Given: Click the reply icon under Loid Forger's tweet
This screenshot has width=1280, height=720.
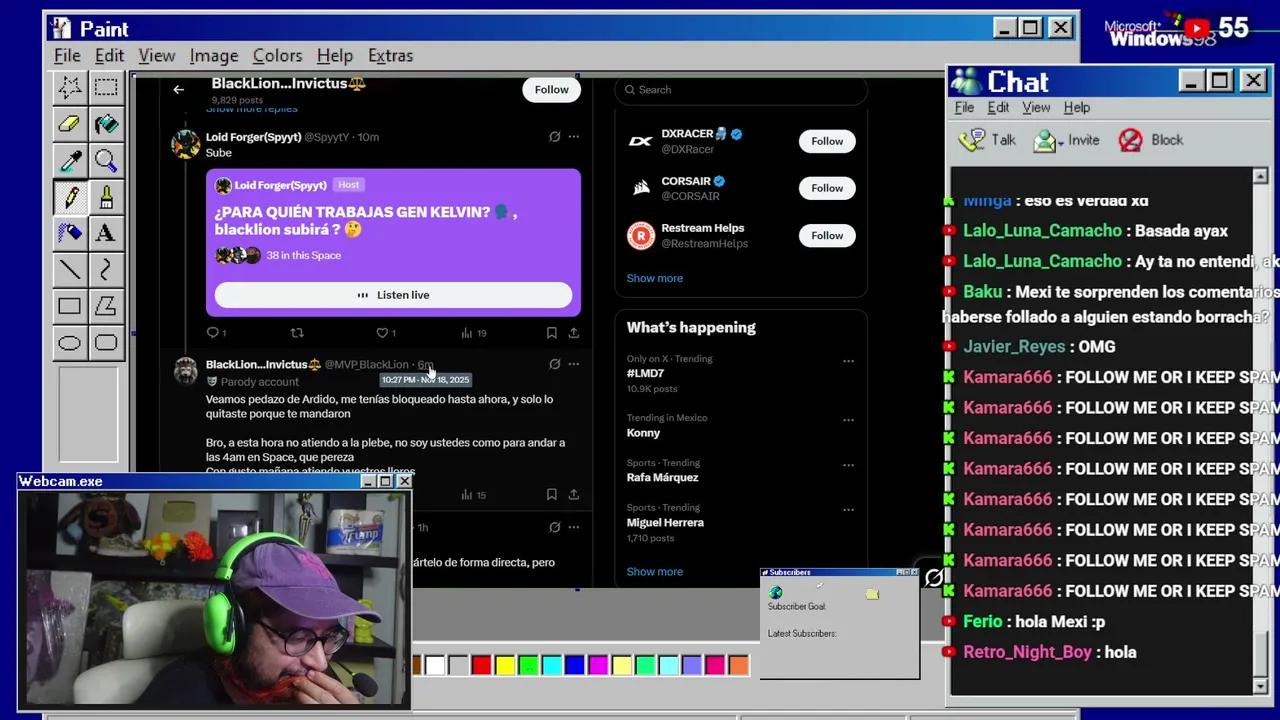Looking at the screenshot, I should (x=212, y=333).
